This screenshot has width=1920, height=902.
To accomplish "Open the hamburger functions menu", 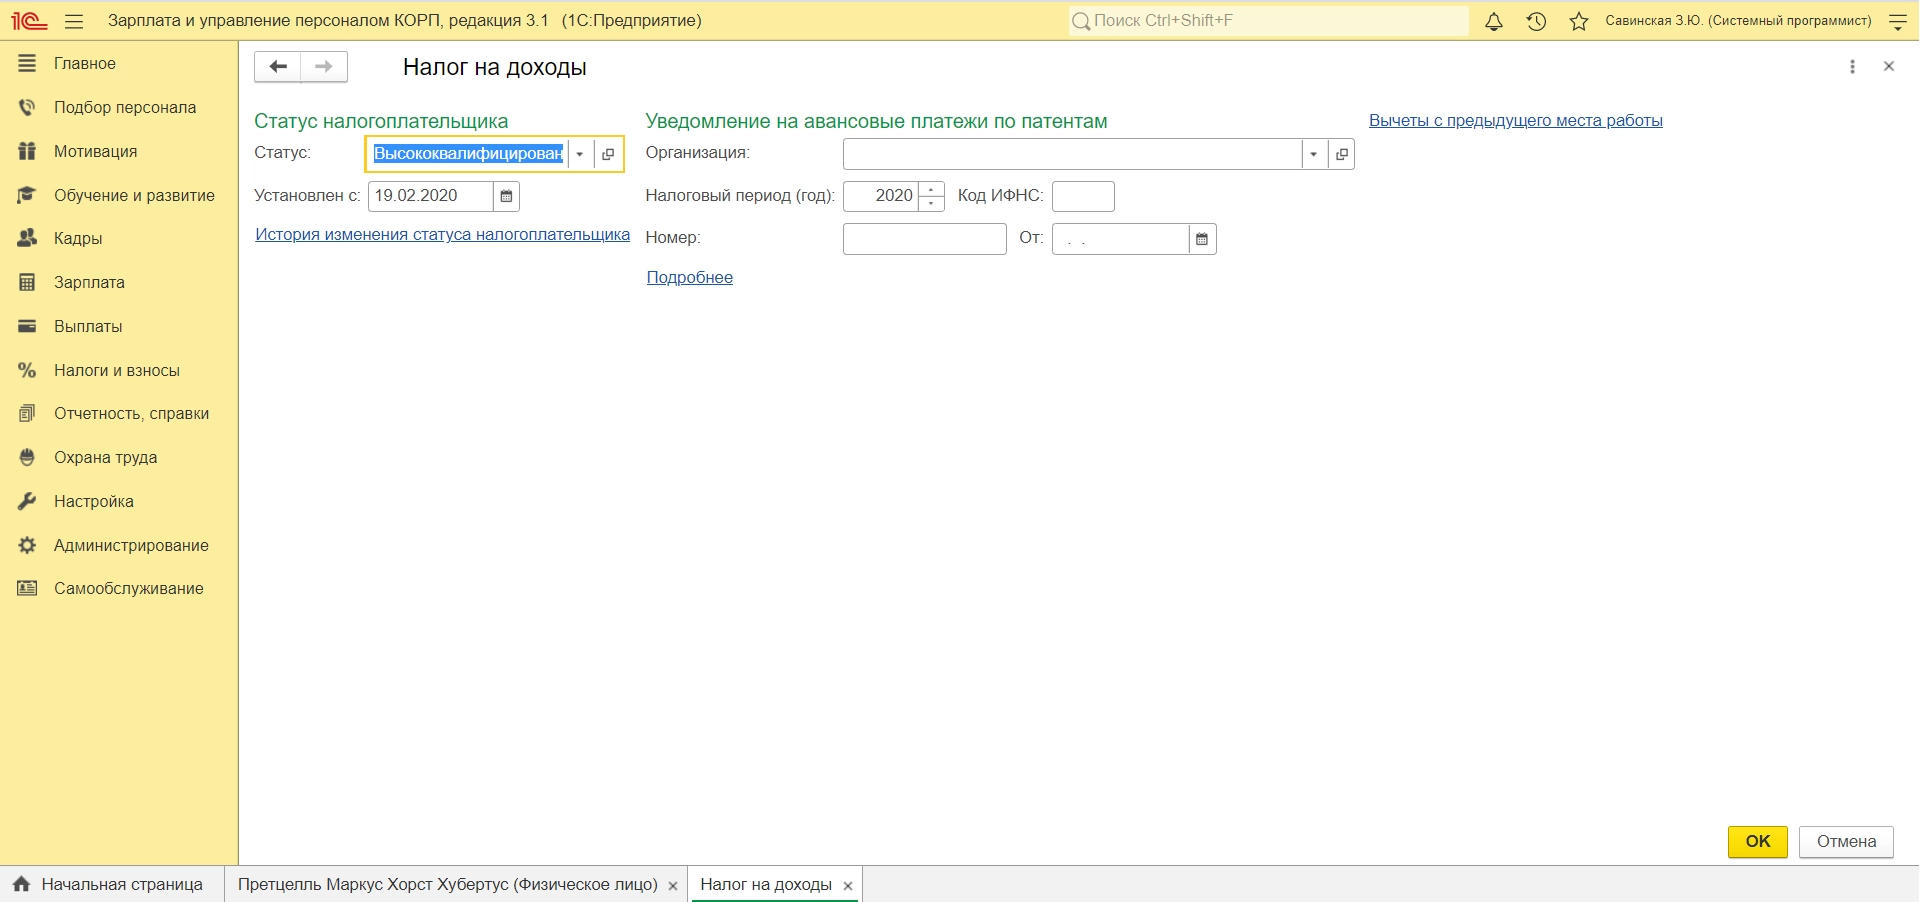I will 74,21.
